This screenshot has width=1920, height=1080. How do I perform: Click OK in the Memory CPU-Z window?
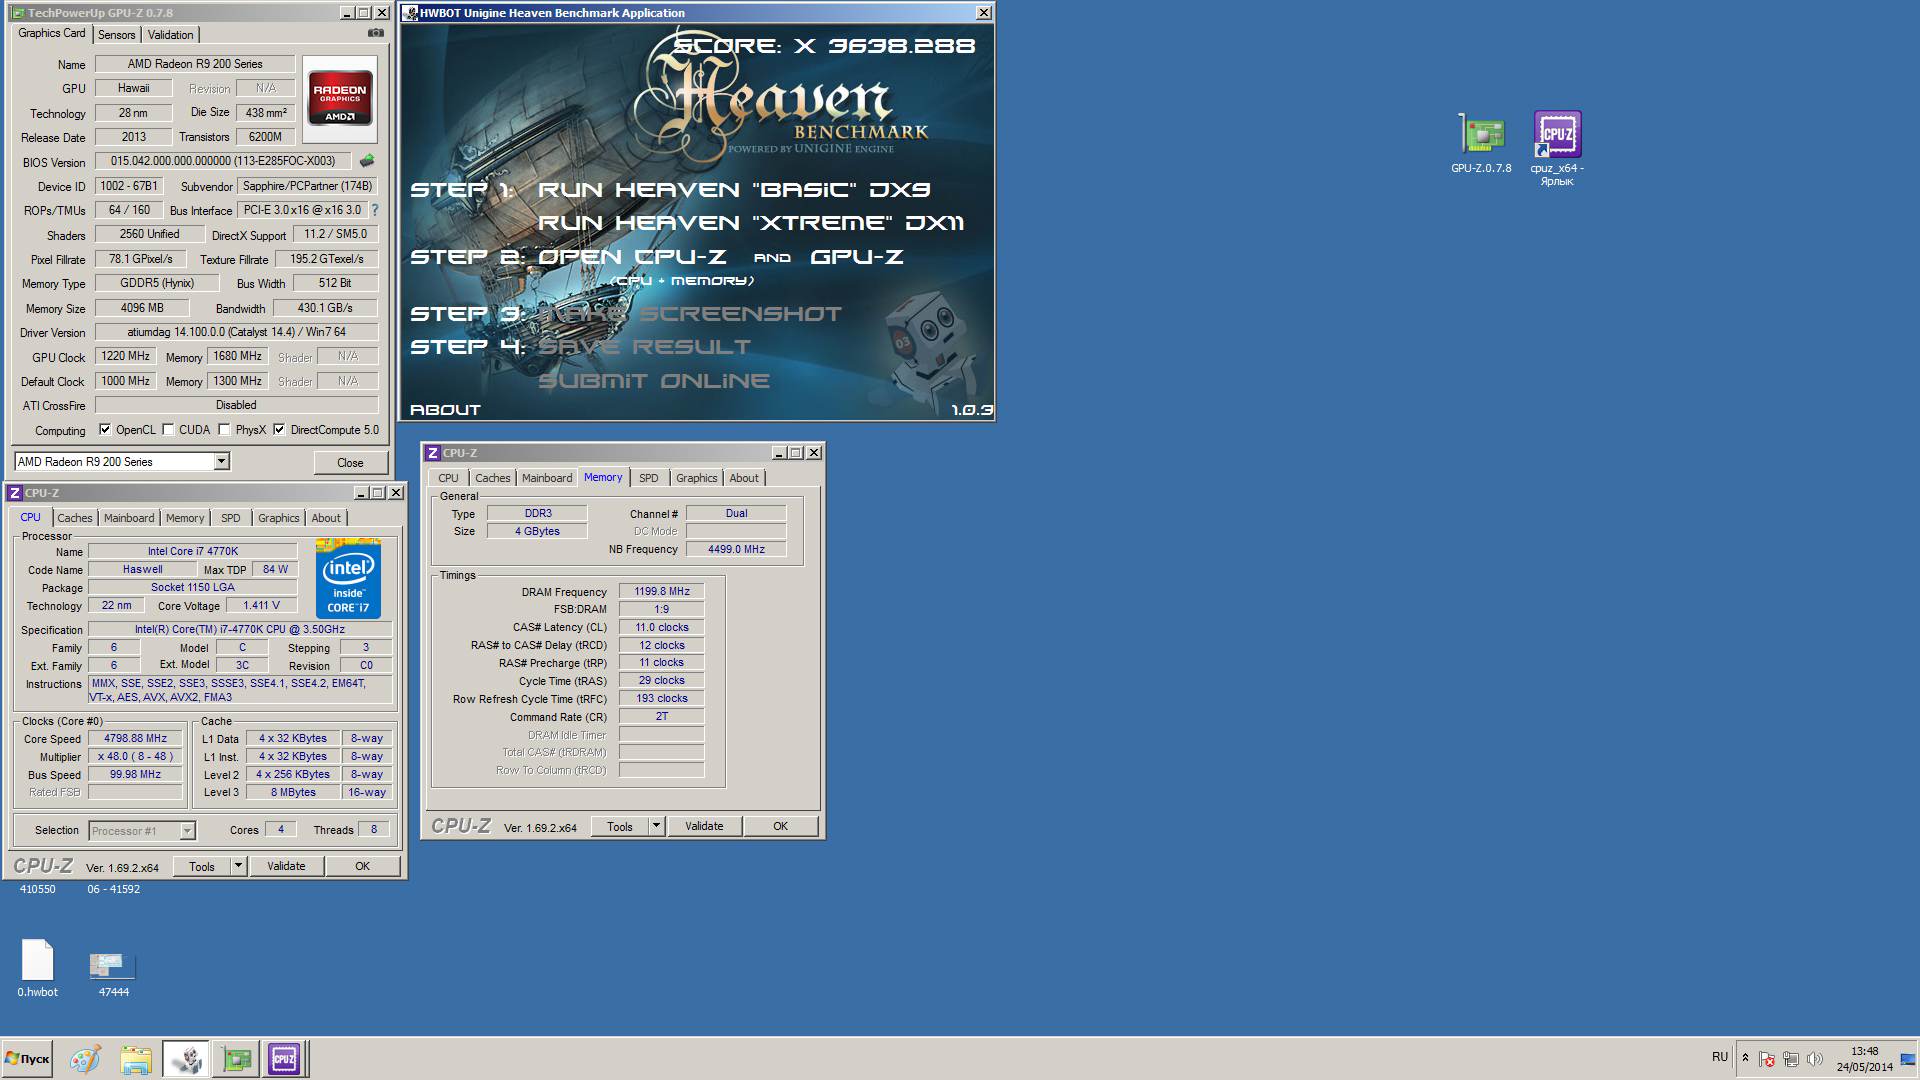[780, 826]
